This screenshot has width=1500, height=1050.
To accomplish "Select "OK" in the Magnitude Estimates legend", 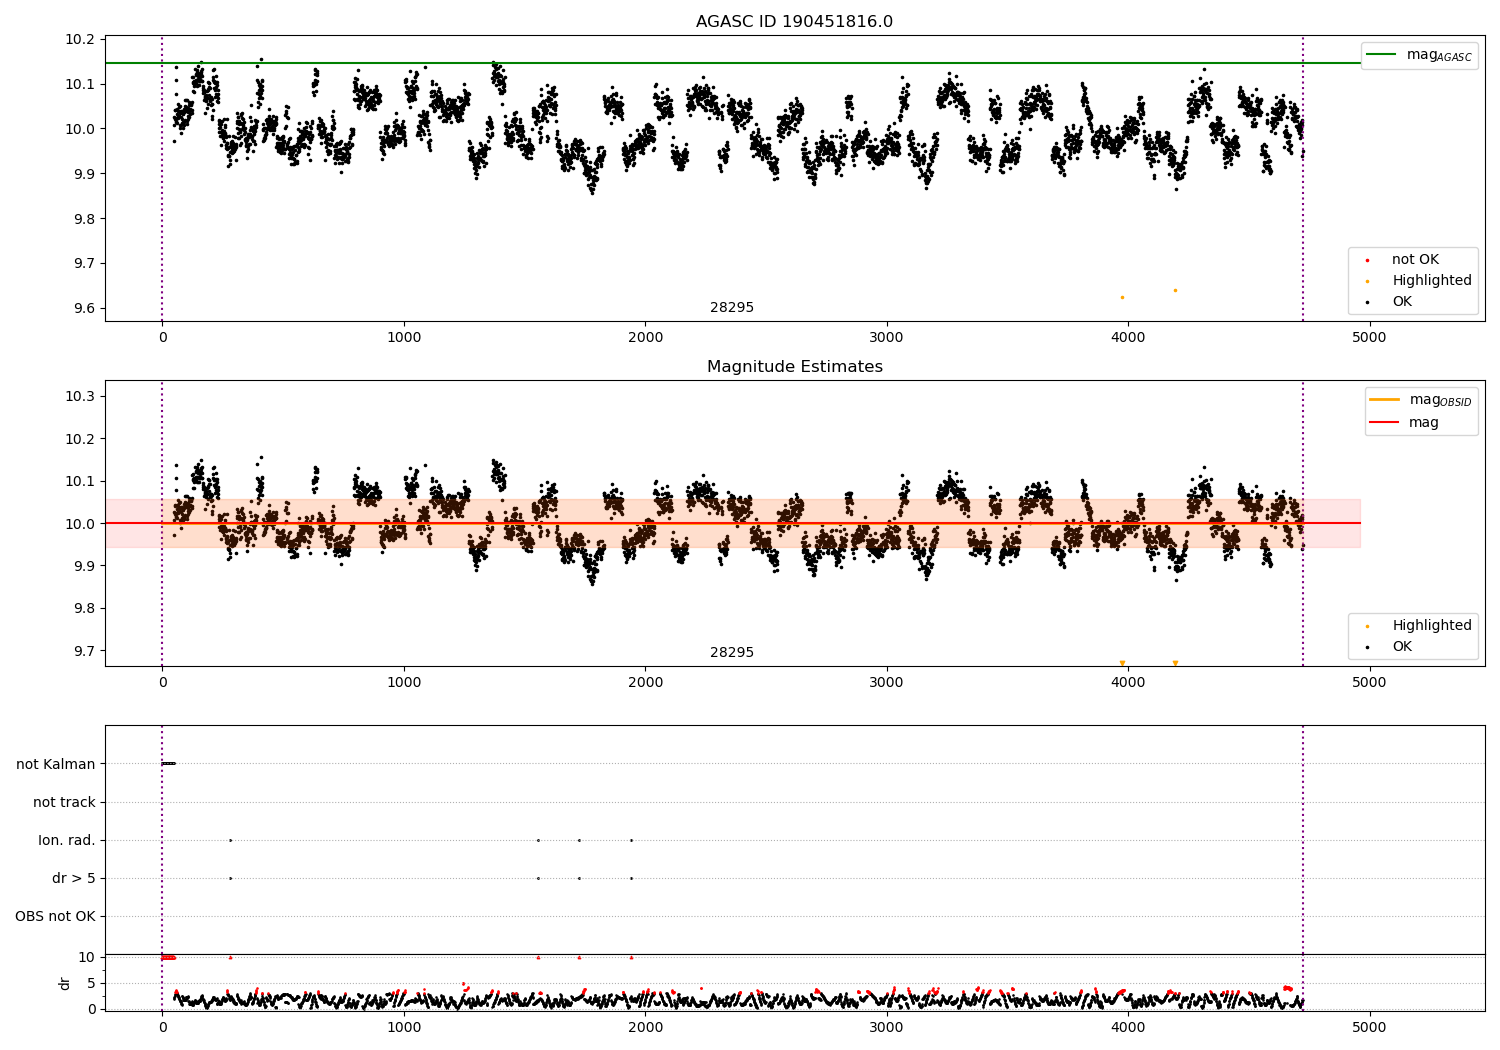I will (1402, 647).
